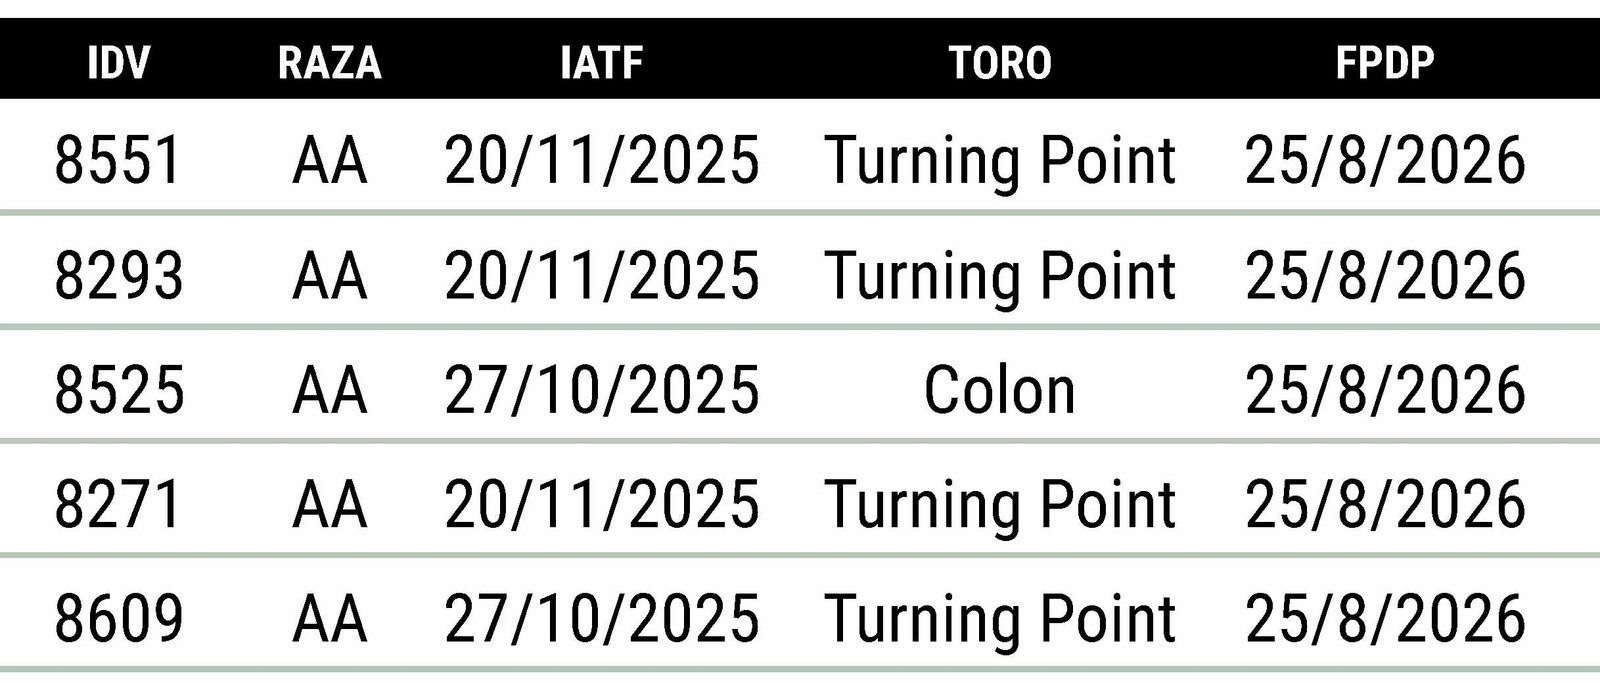Click Turning Point in row 8551
Viewport: 1600px width, 691px height.
[x=1000, y=162]
